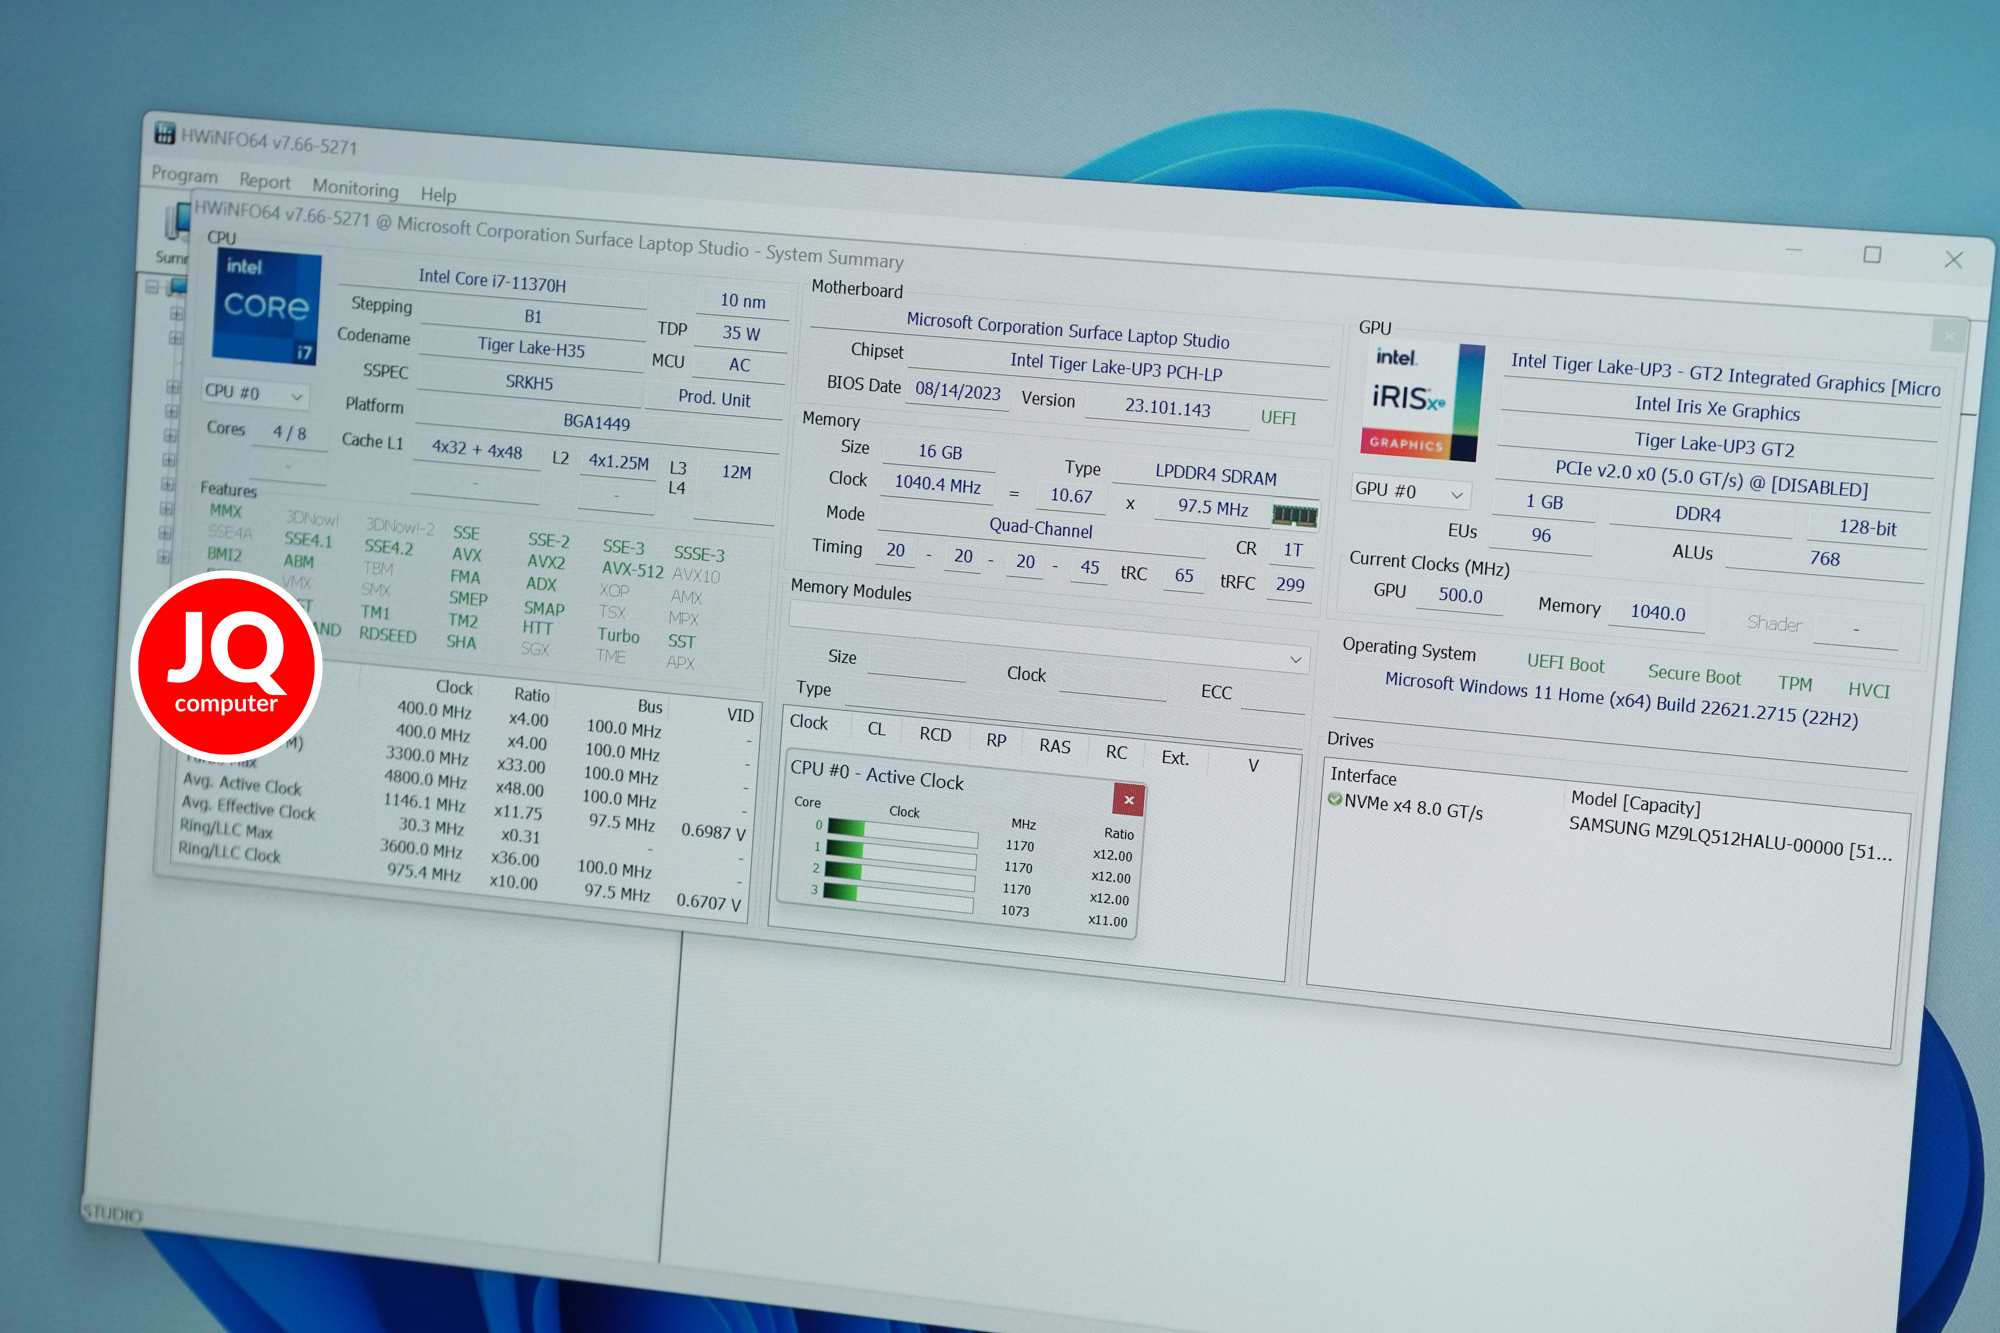Close the CPU #0 Active Clock panel

[x=1128, y=799]
